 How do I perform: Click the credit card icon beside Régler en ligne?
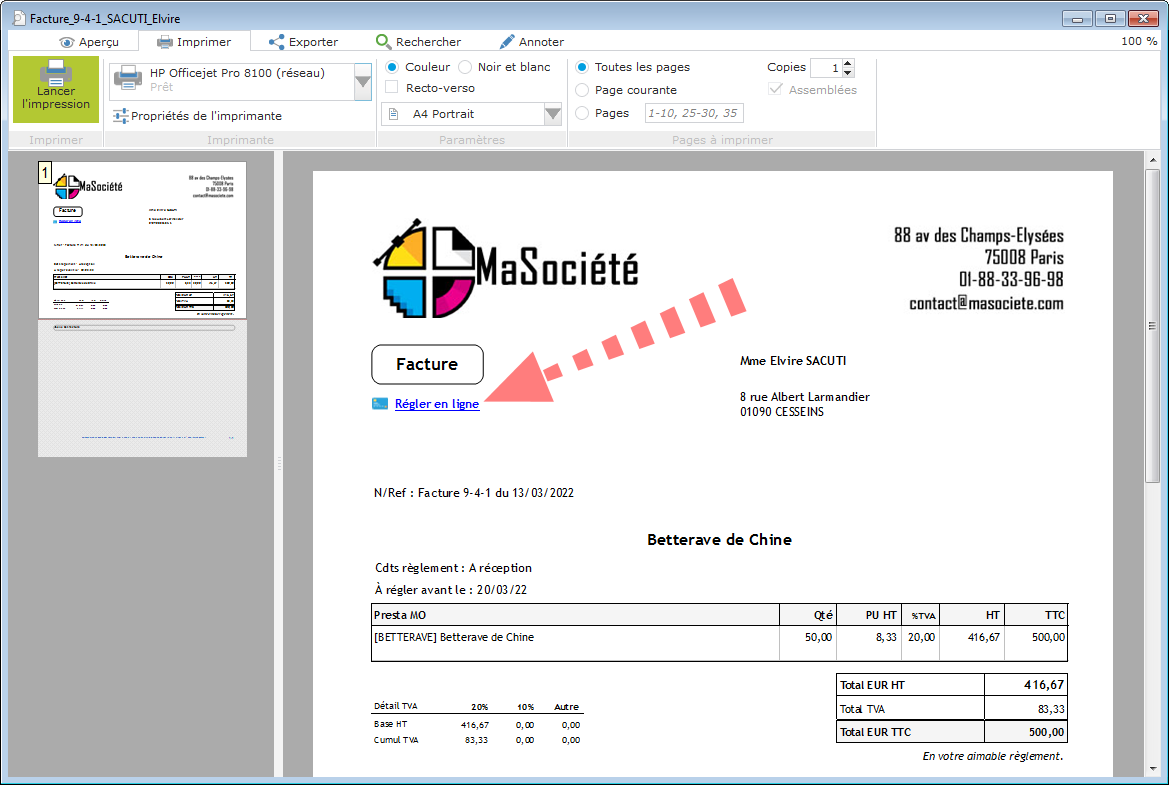coord(380,404)
